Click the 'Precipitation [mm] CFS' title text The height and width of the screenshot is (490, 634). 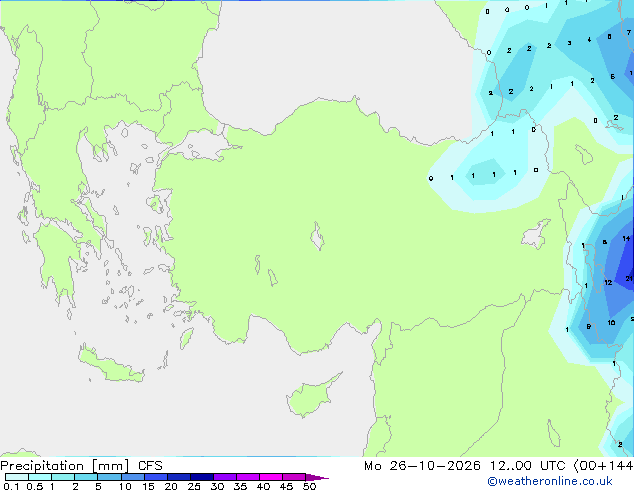[81, 466]
